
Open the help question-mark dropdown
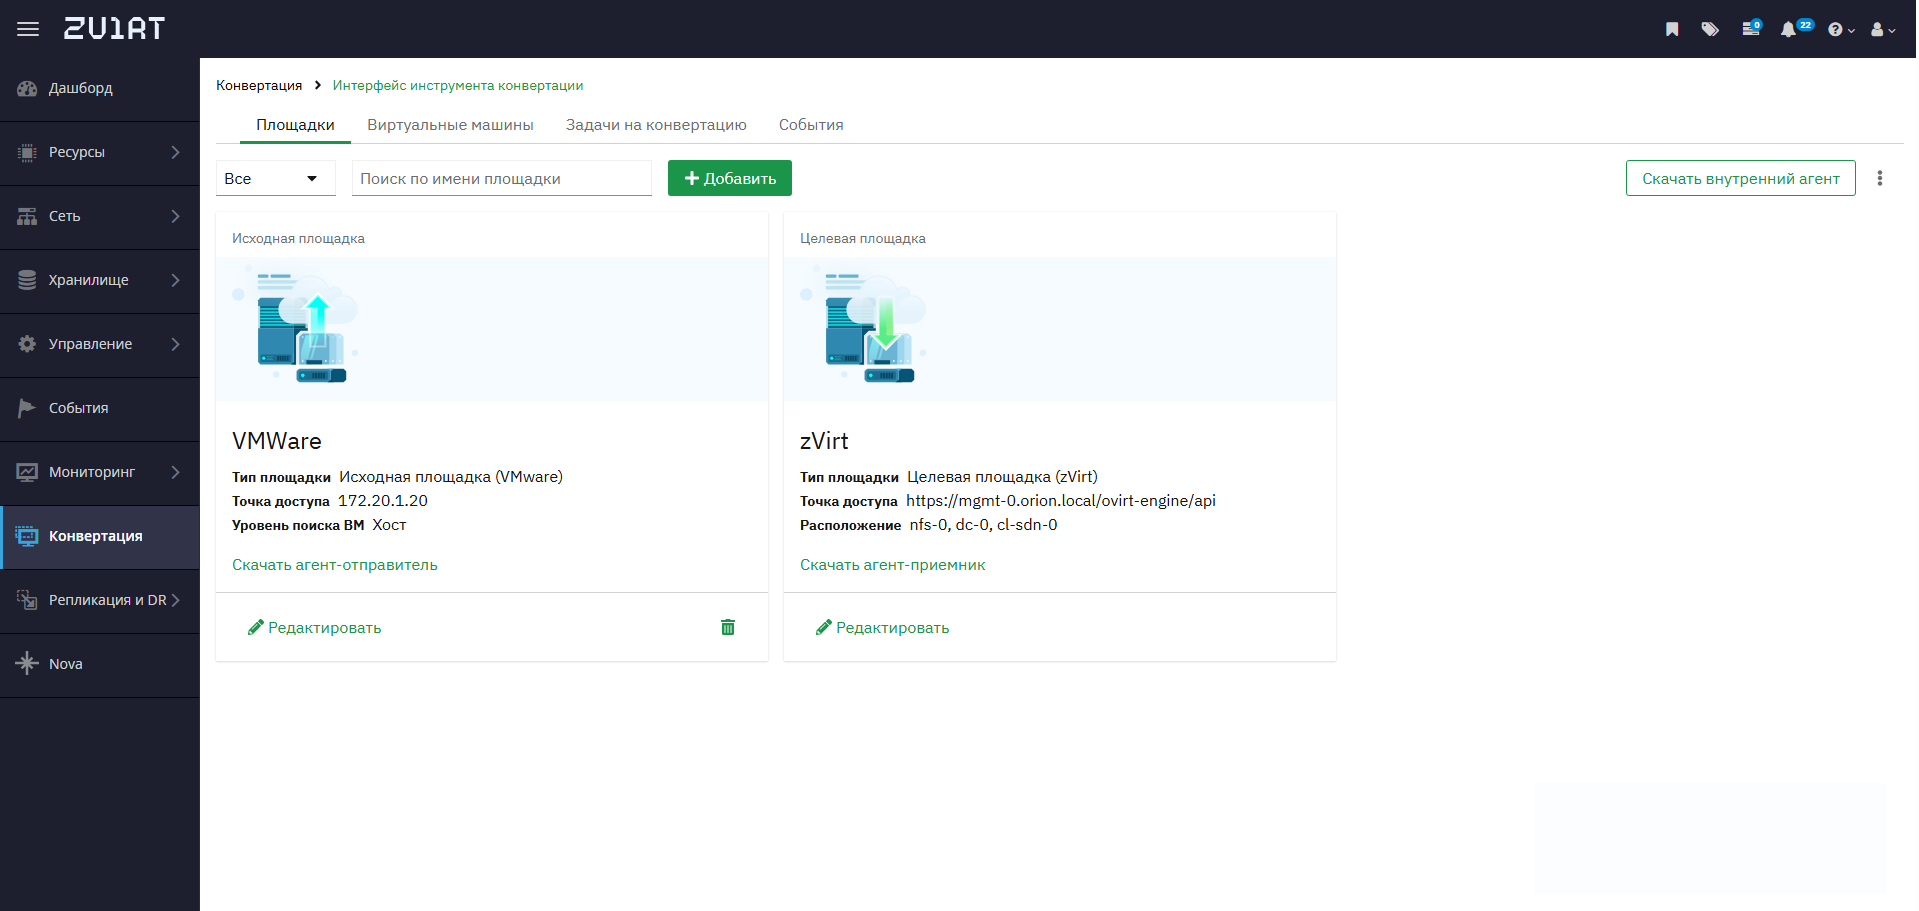pyautogui.click(x=1840, y=30)
